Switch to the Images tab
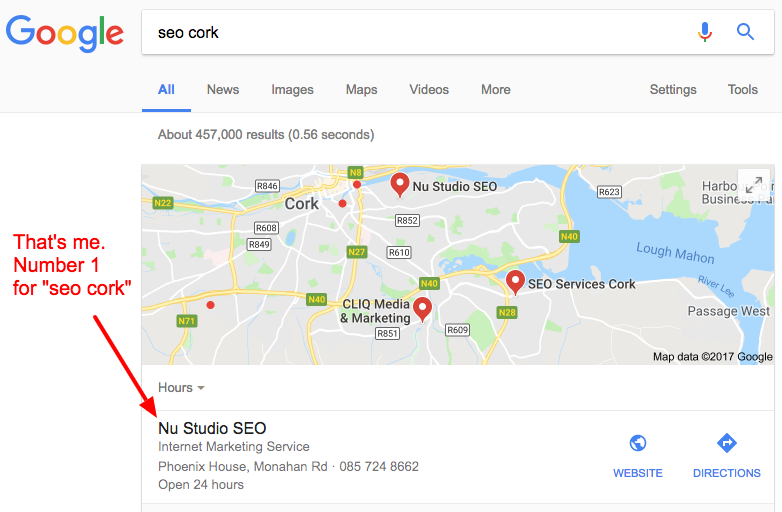This screenshot has height=512, width=782. click(292, 89)
